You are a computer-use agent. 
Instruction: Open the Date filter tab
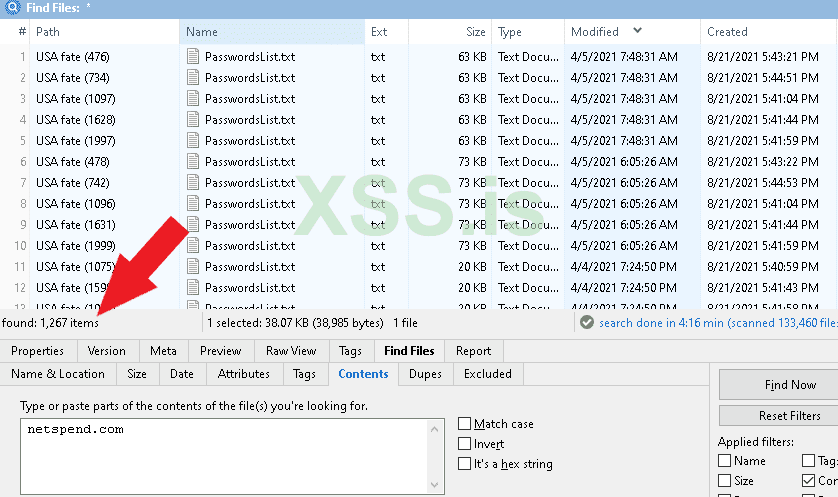(x=182, y=374)
